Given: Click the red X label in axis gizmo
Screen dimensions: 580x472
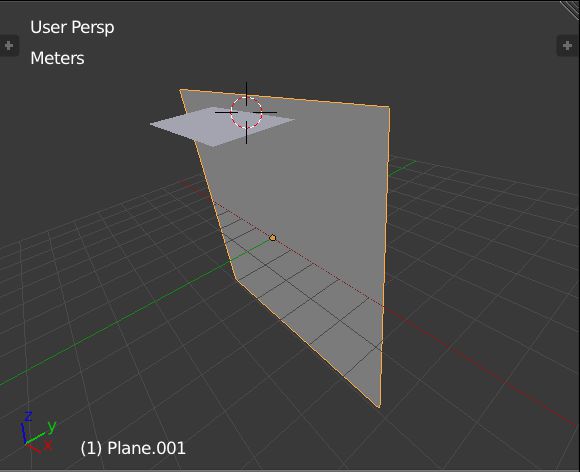Looking at the screenshot, I should [48, 445].
